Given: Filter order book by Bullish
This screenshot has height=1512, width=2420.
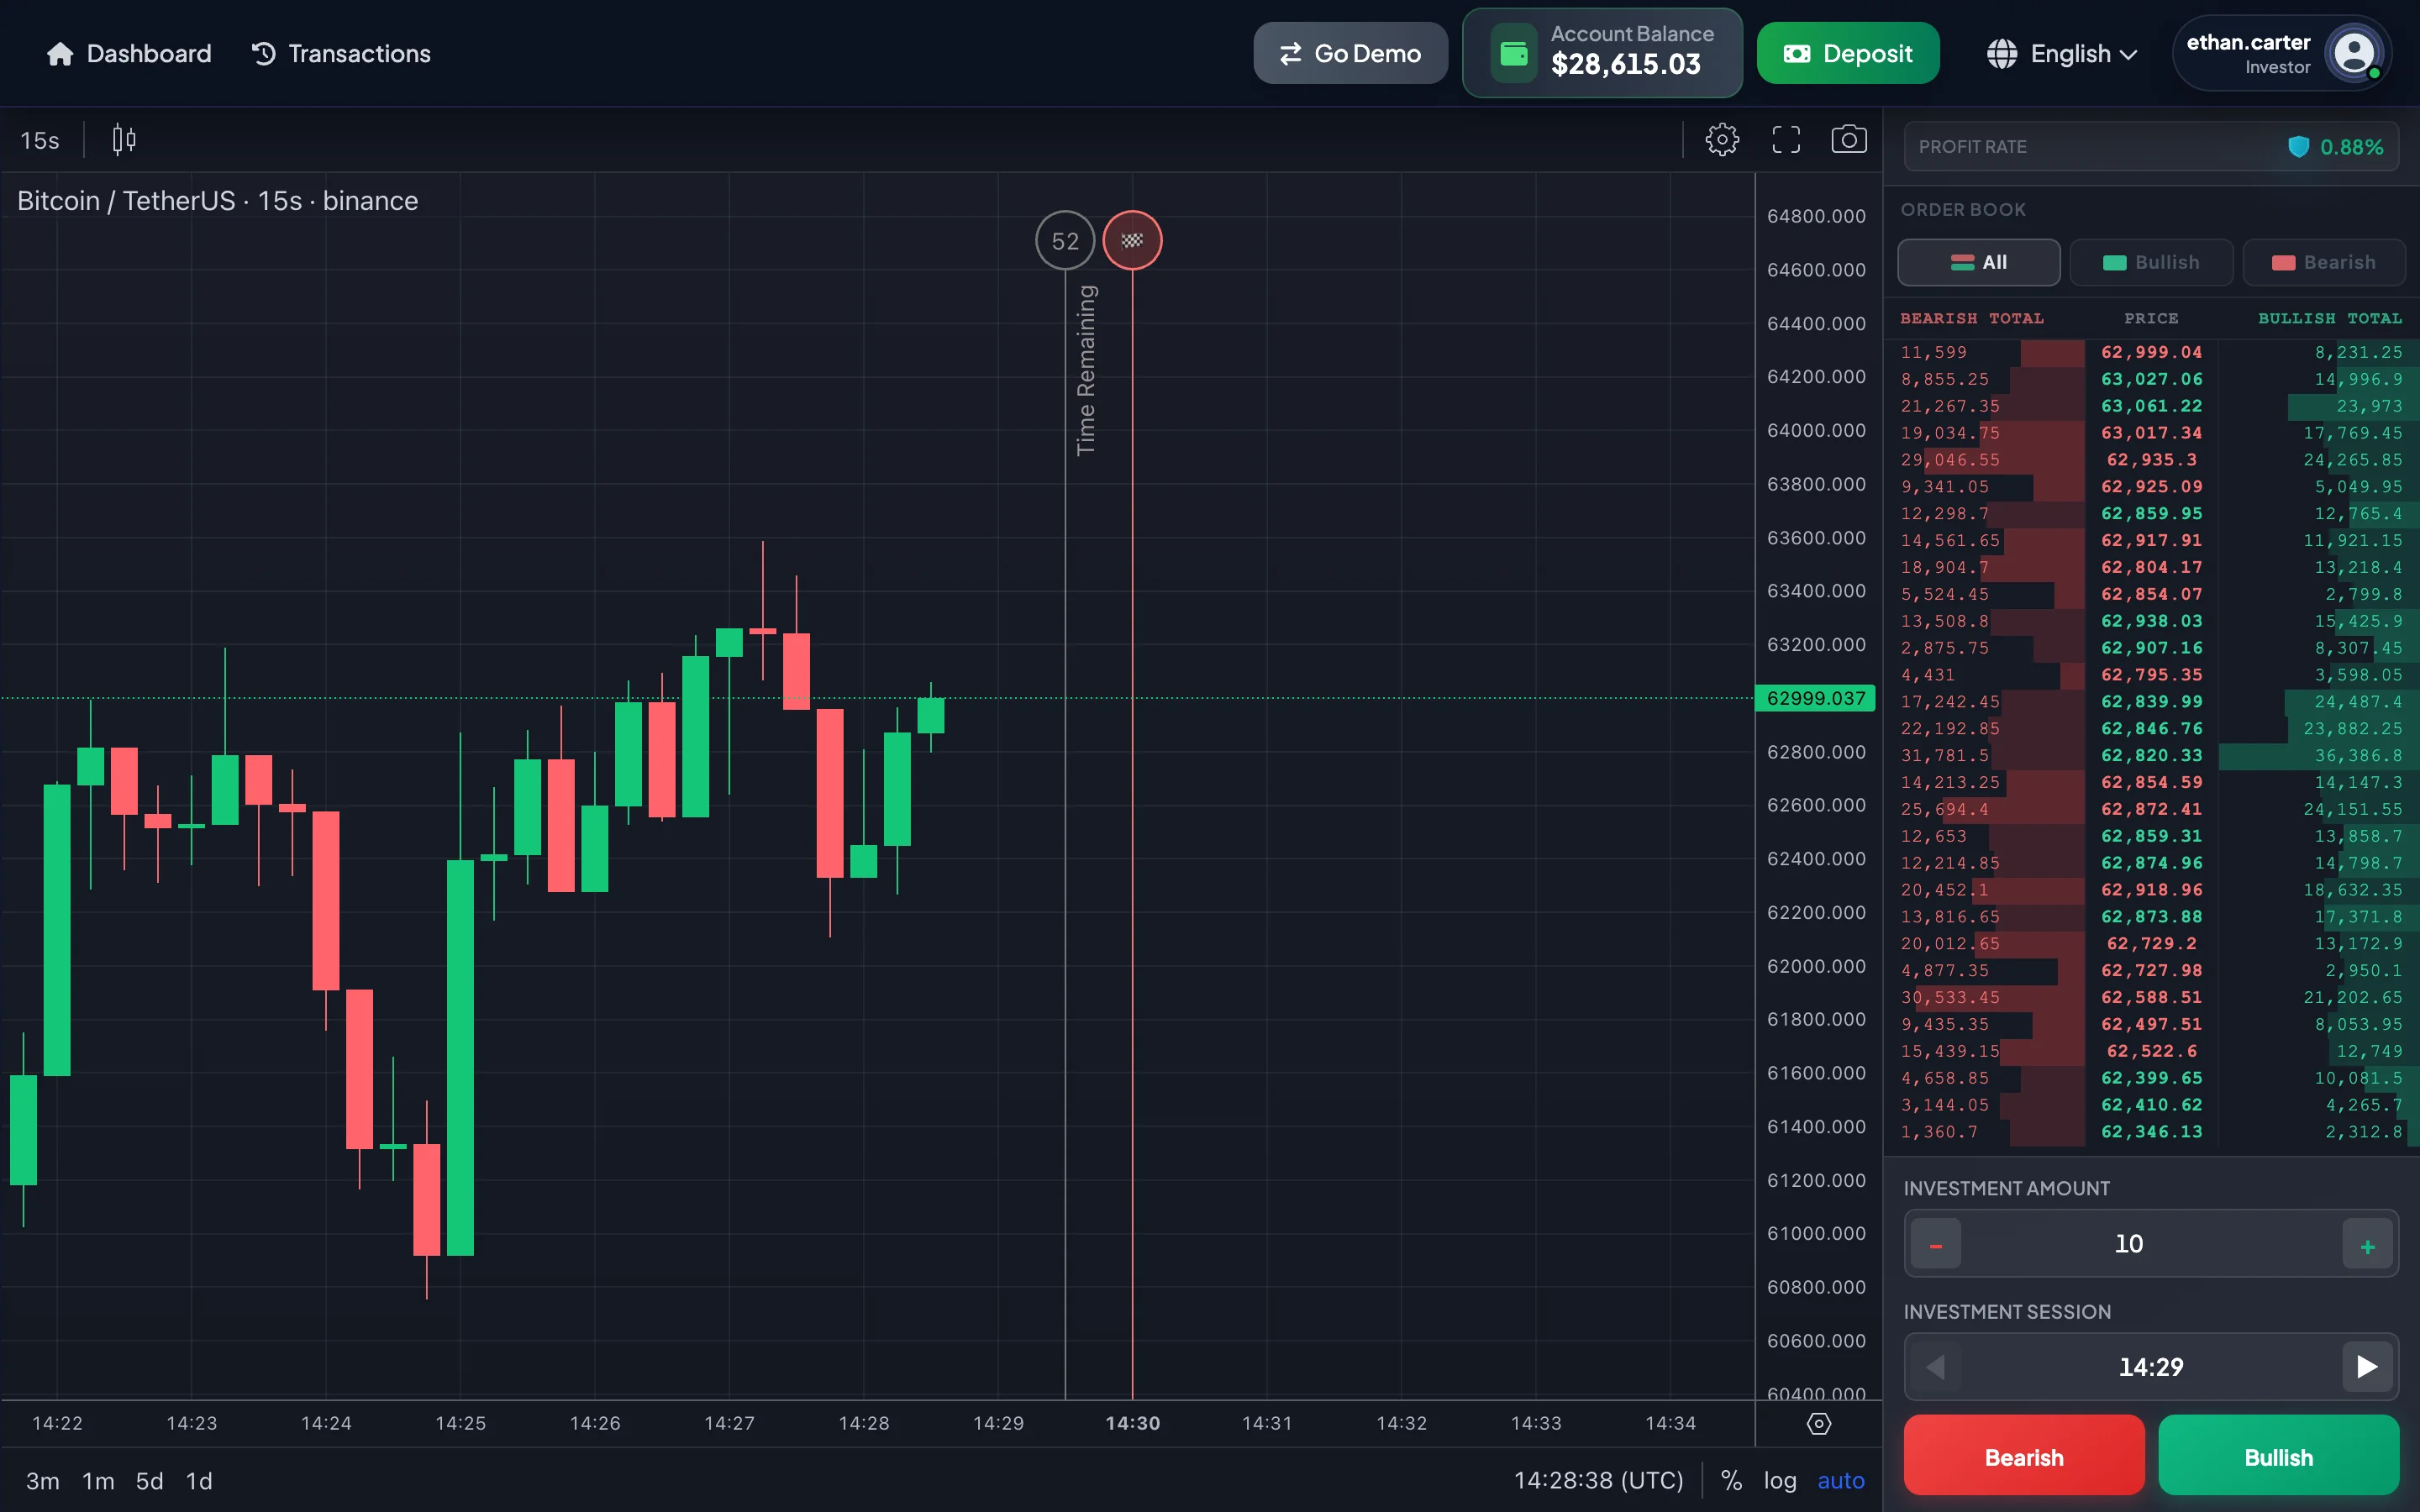Looking at the screenshot, I should [x=2151, y=262].
